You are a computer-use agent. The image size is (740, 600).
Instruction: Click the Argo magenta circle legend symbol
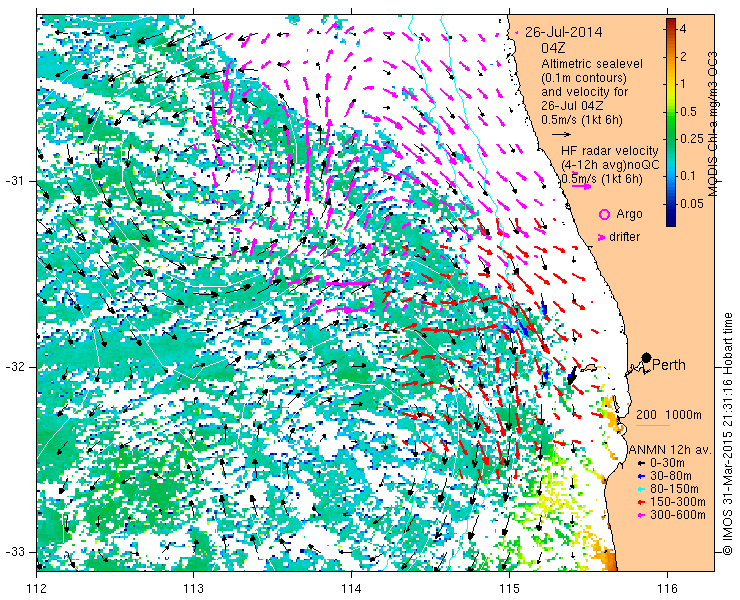[604, 214]
